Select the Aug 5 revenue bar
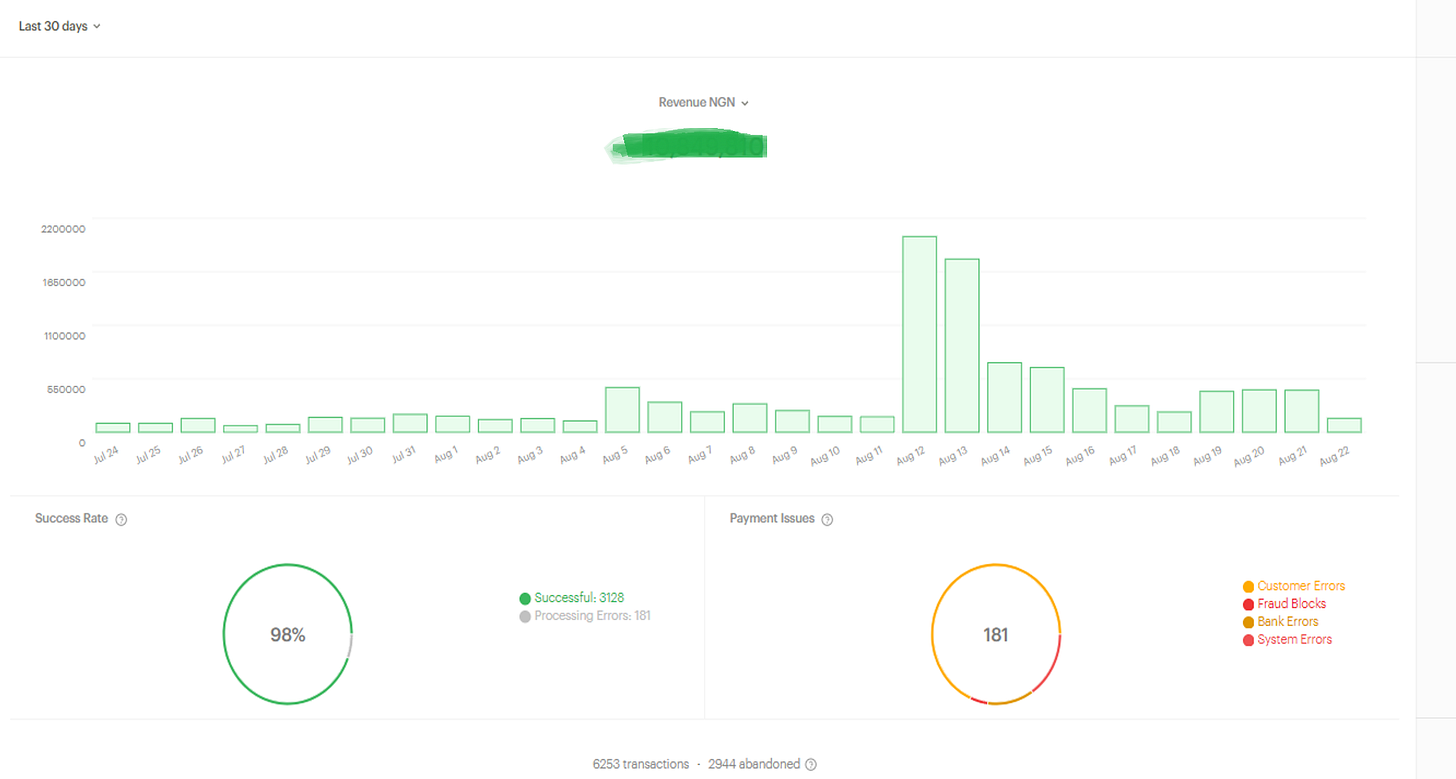The image size is (1456, 779). [622, 410]
